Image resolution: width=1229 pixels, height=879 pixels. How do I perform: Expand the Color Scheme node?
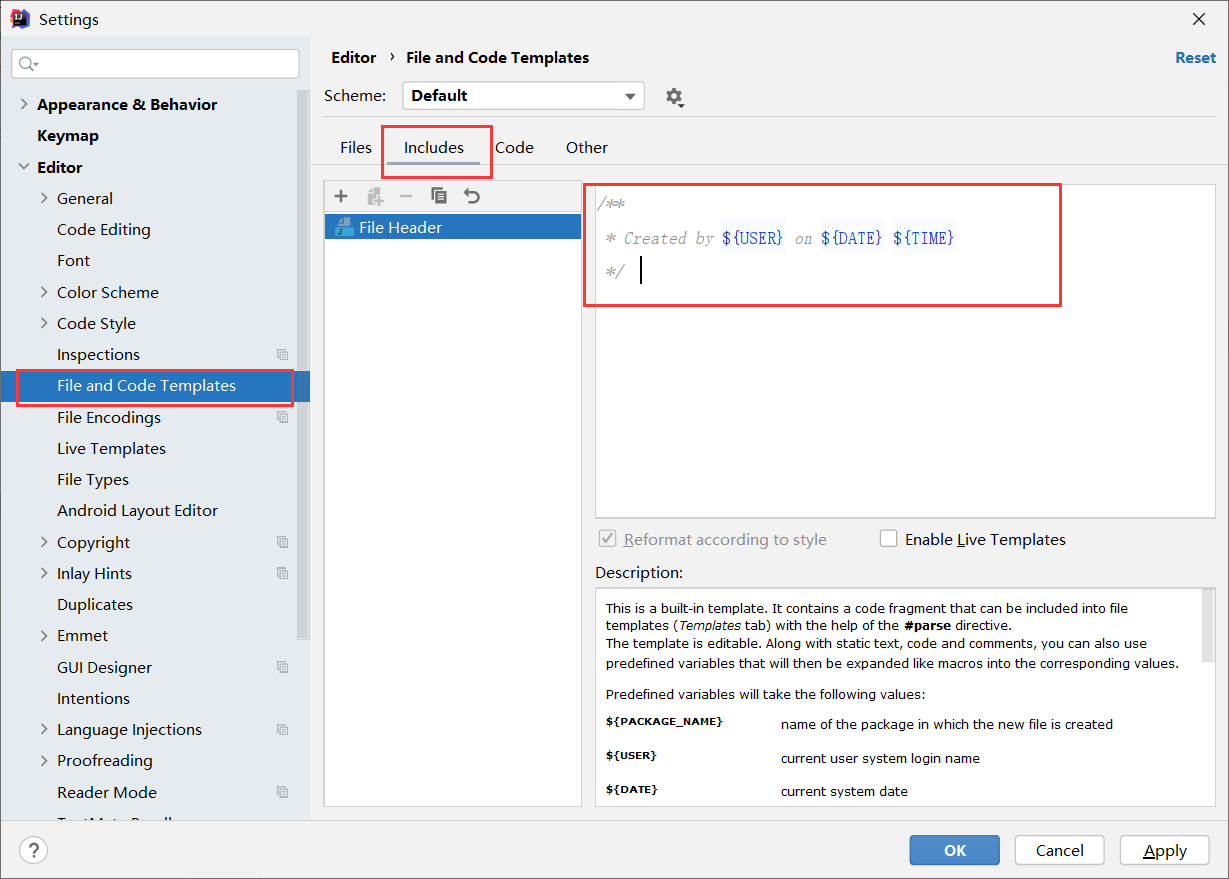click(x=44, y=292)
